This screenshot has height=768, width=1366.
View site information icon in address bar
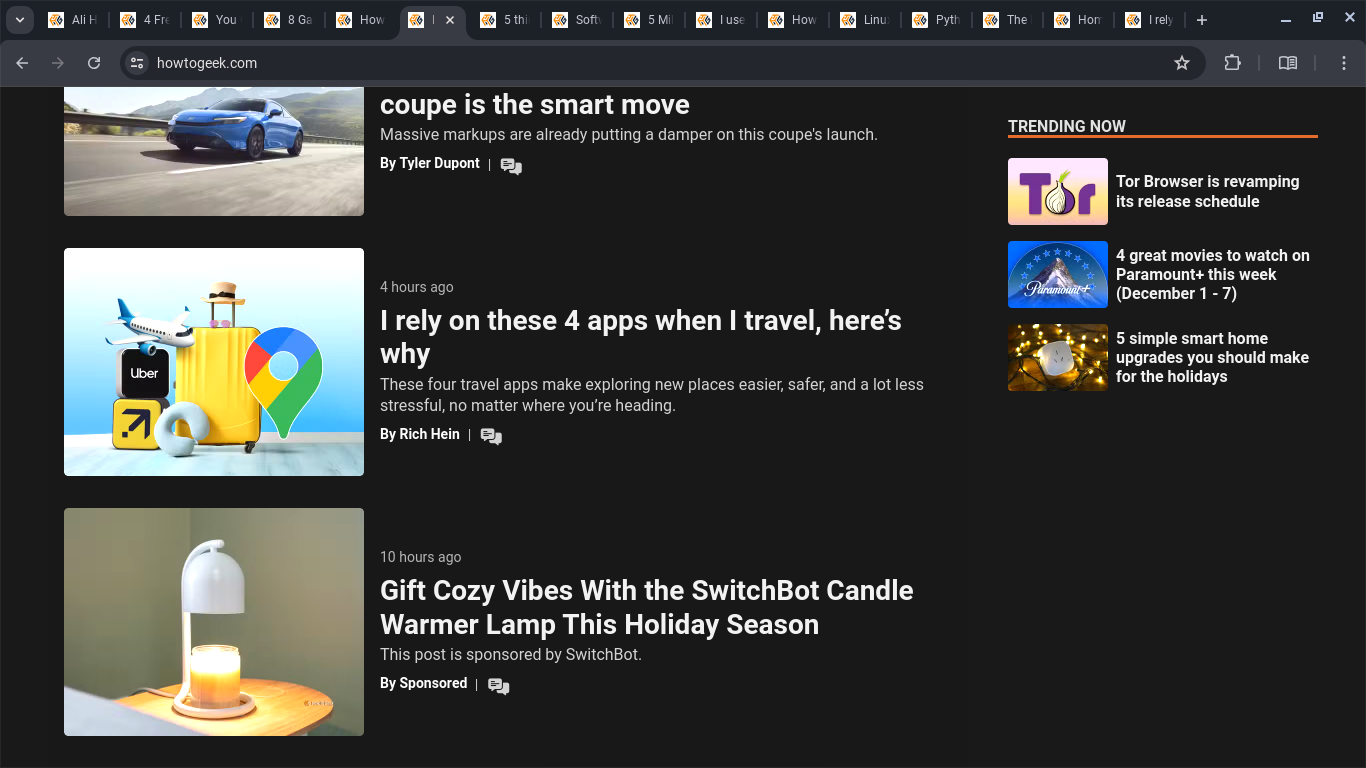click(137, 63)
